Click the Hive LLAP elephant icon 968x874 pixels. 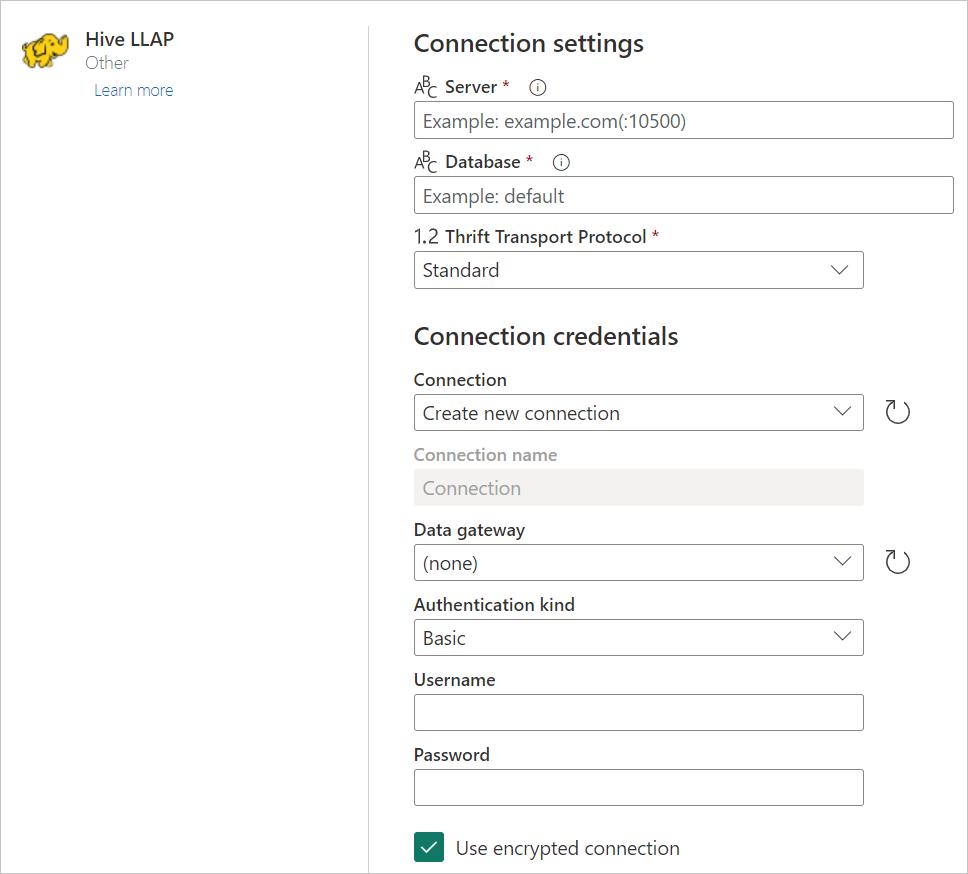point(45,51)
